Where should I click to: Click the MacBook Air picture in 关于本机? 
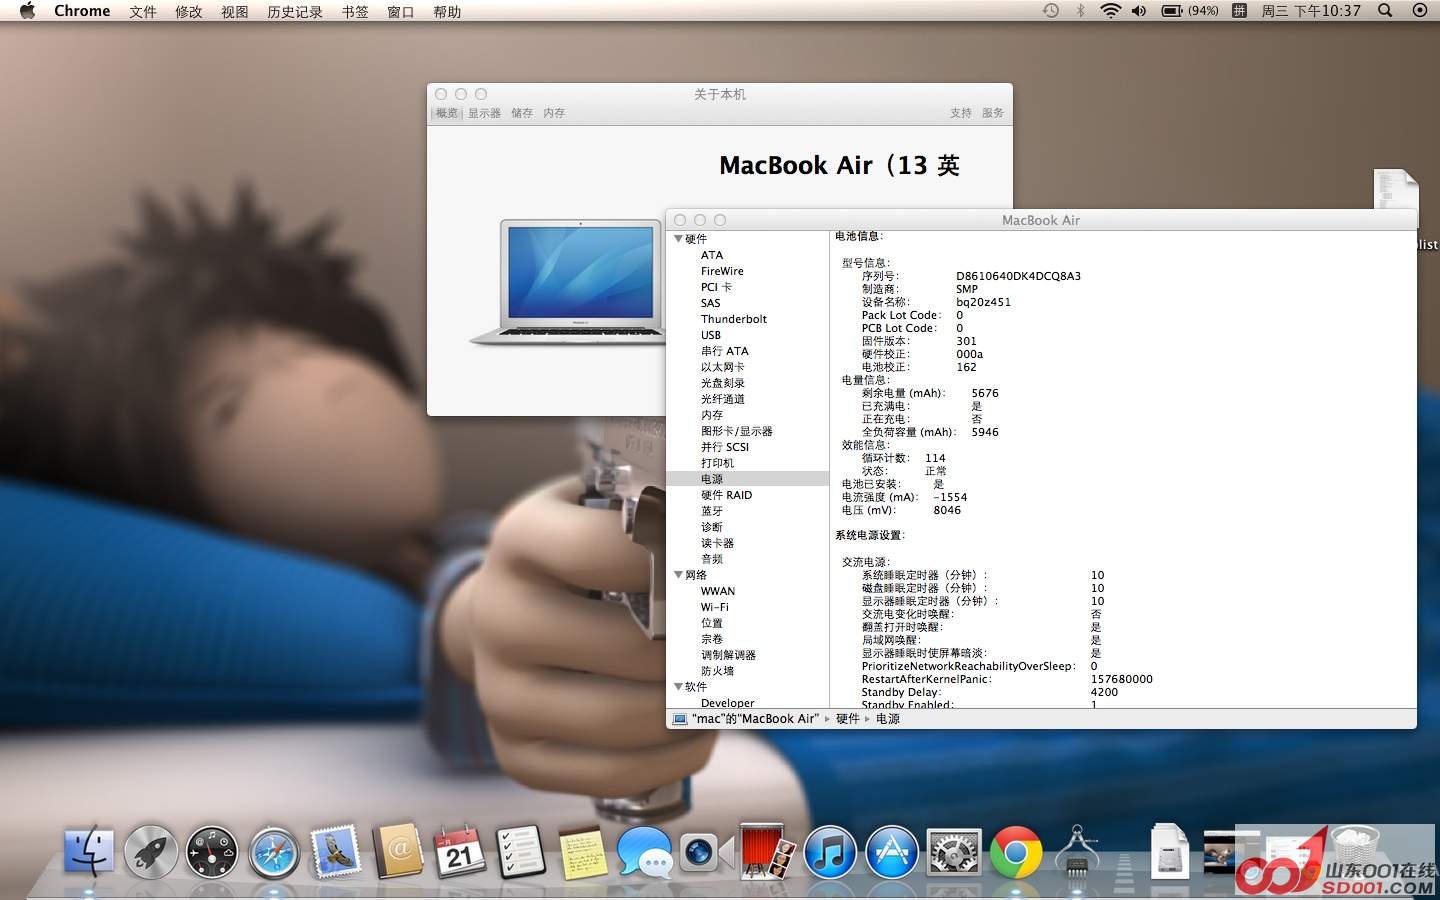point(568,283)
